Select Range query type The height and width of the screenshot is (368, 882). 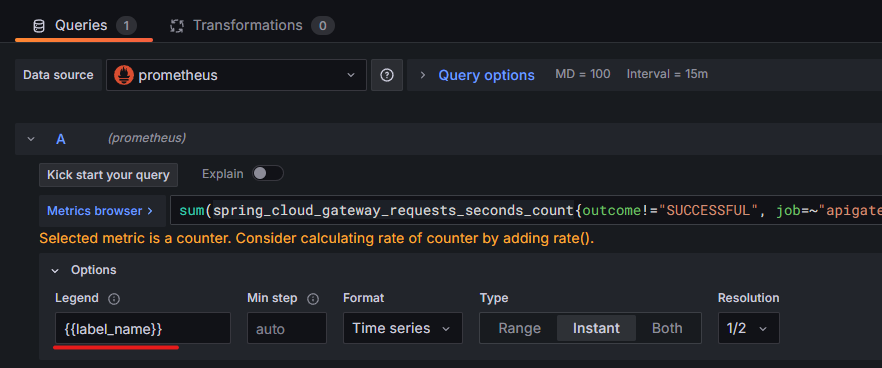[x=519, y=328]
